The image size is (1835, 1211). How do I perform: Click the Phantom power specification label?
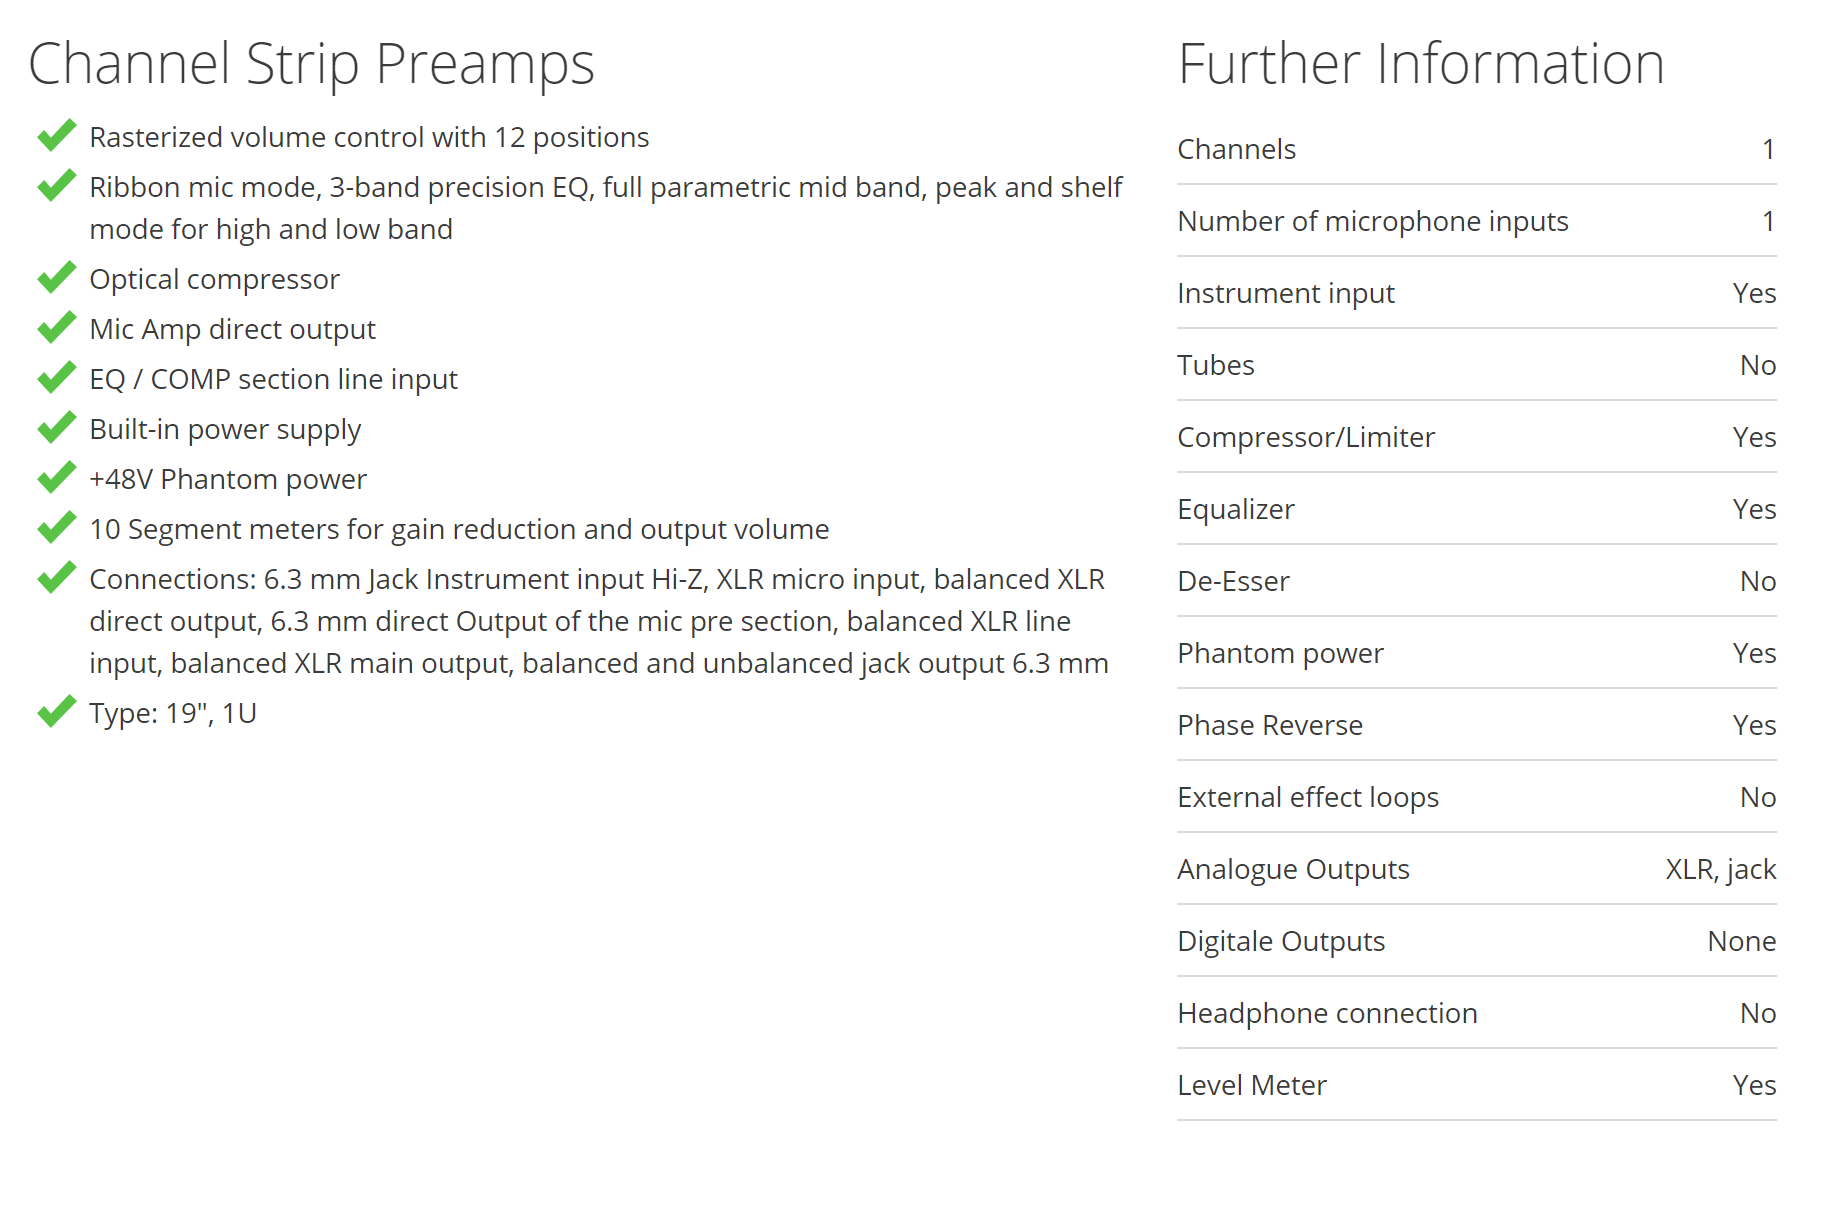click(x=1280, y=654)
